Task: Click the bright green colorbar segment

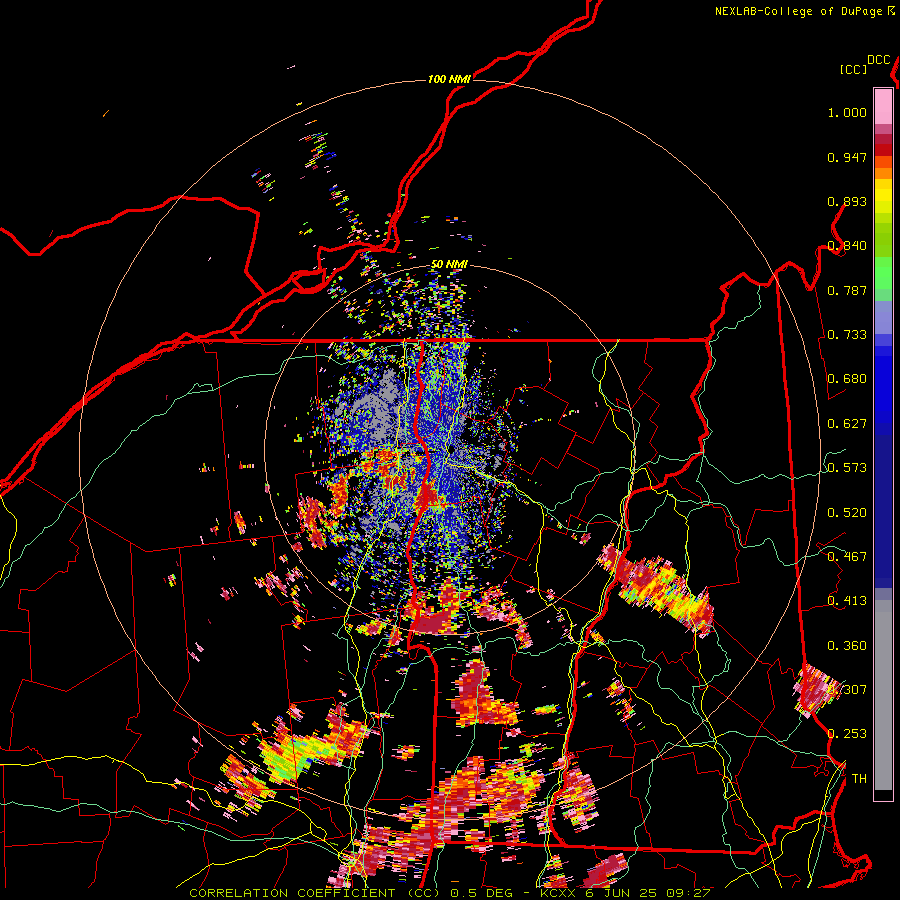Action: pos(883,273)
